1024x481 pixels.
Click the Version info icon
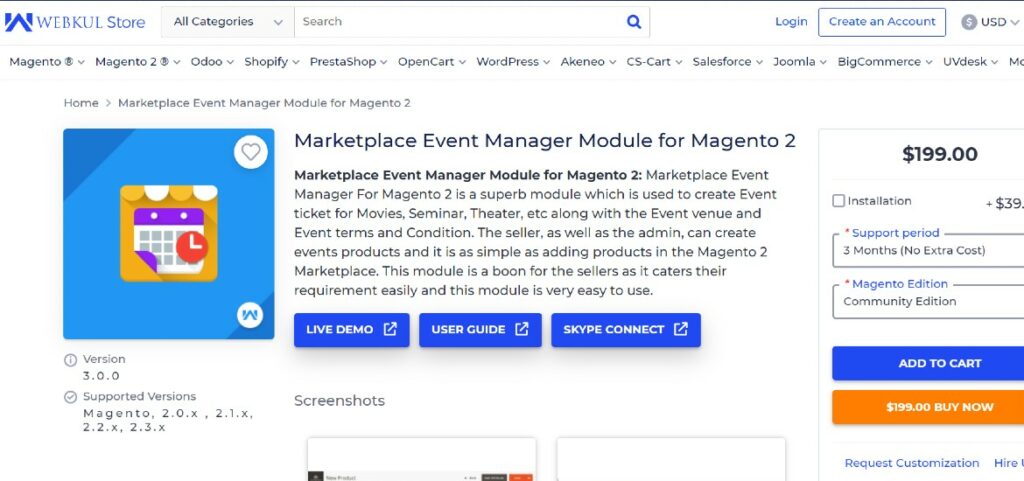[70, 360]
